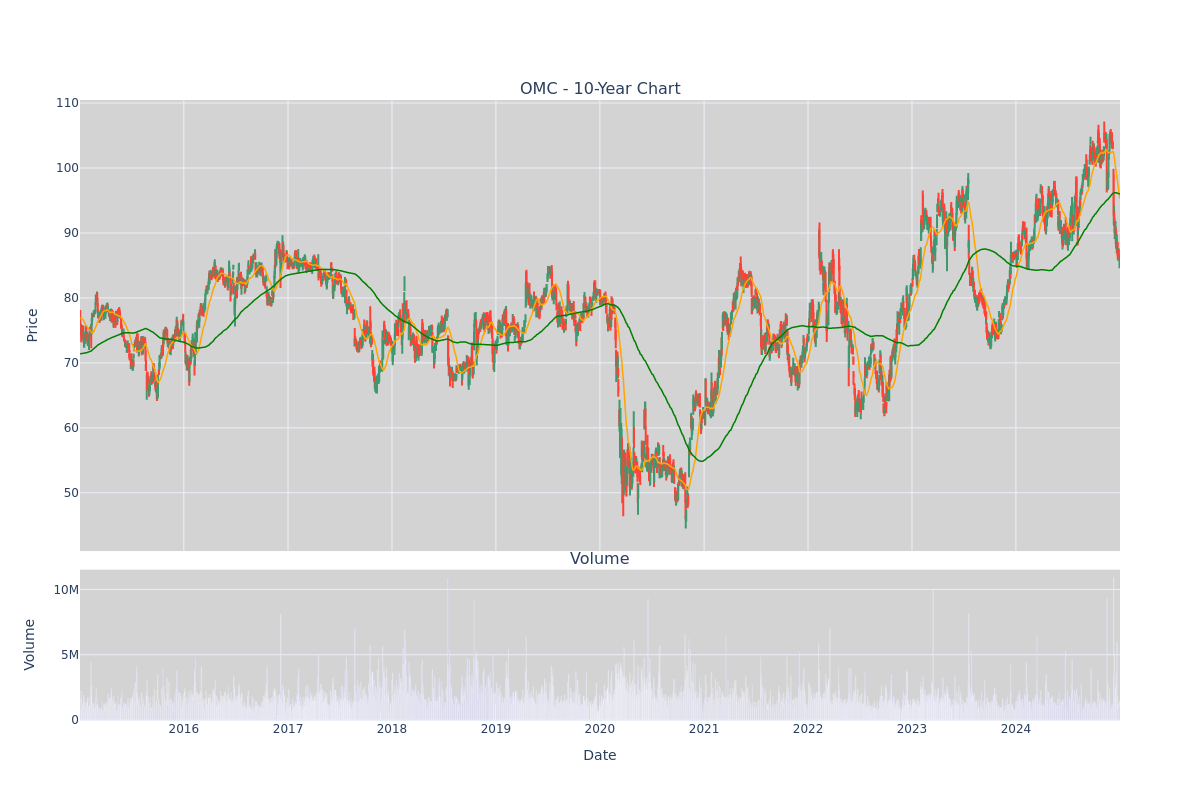Click the 2016 date tick label

(x=184, y=729)
